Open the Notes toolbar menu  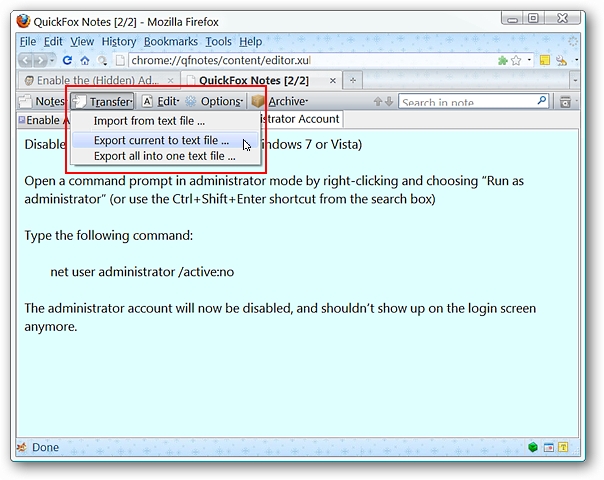pyautogui.click(x=42, y=101)
